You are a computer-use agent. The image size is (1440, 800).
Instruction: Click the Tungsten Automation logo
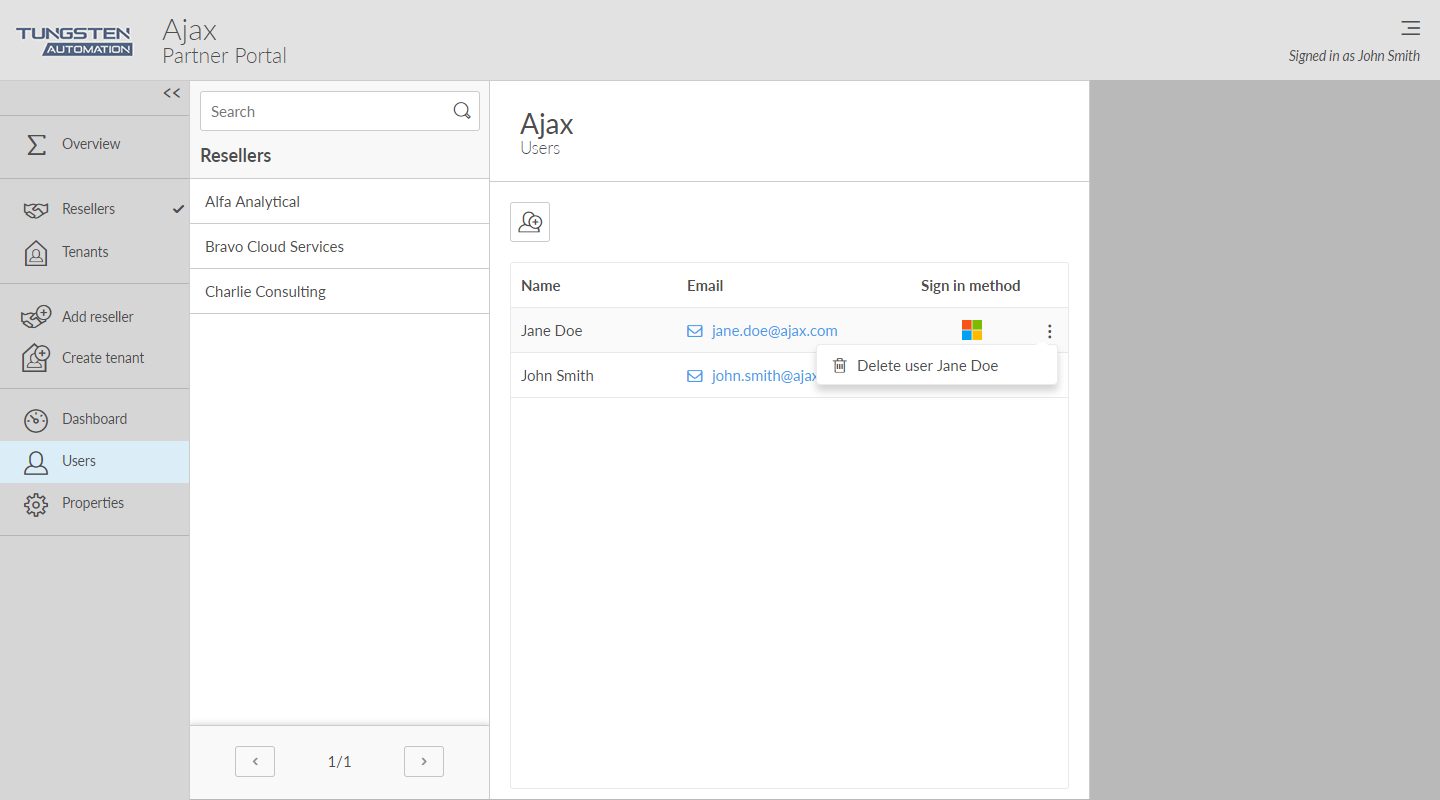[74, 41]
